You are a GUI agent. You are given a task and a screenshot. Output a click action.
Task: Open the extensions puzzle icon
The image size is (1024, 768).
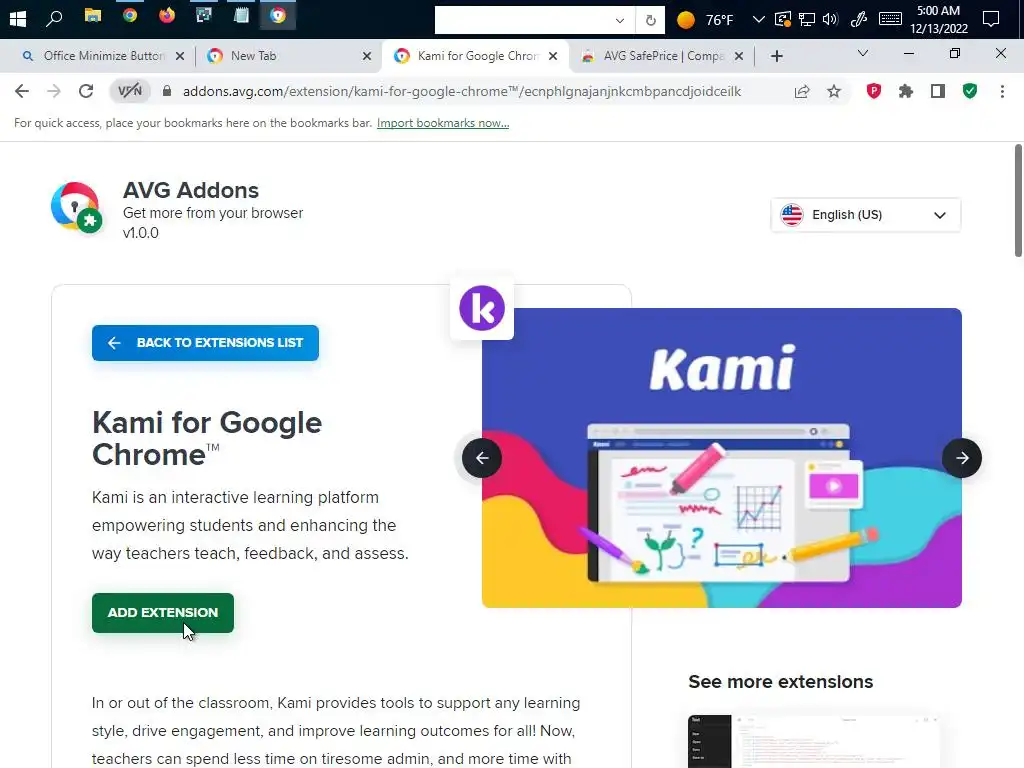[x=906, y=91]
